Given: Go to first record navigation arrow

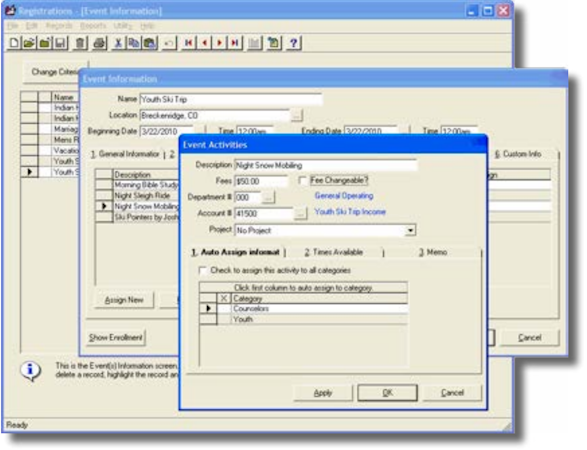Looking at the screenshot, I should click(189, 43).
